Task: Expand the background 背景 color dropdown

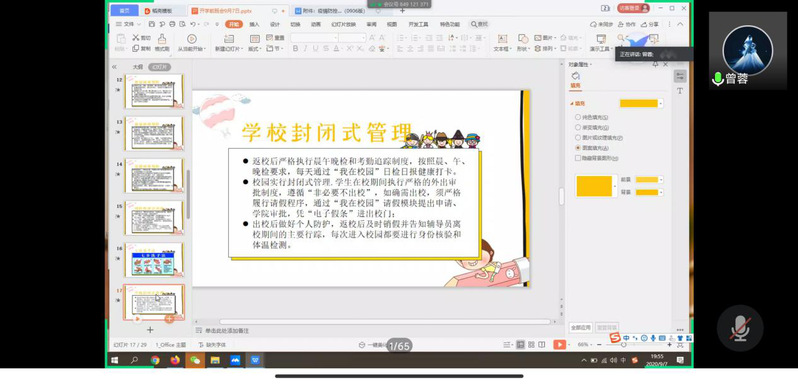Action: click(x=661, y=192)
